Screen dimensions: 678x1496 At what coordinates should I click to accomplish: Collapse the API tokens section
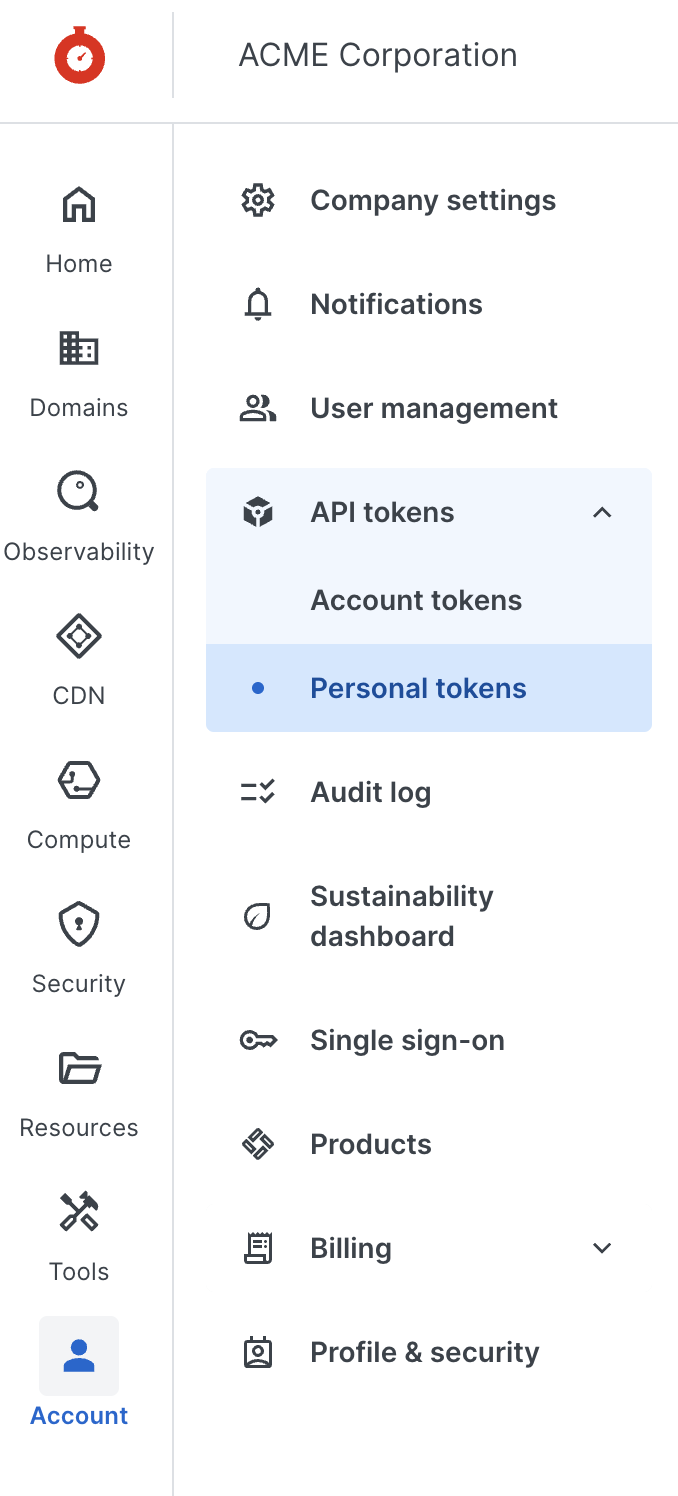pyautogui.click(x=602, y=512)
